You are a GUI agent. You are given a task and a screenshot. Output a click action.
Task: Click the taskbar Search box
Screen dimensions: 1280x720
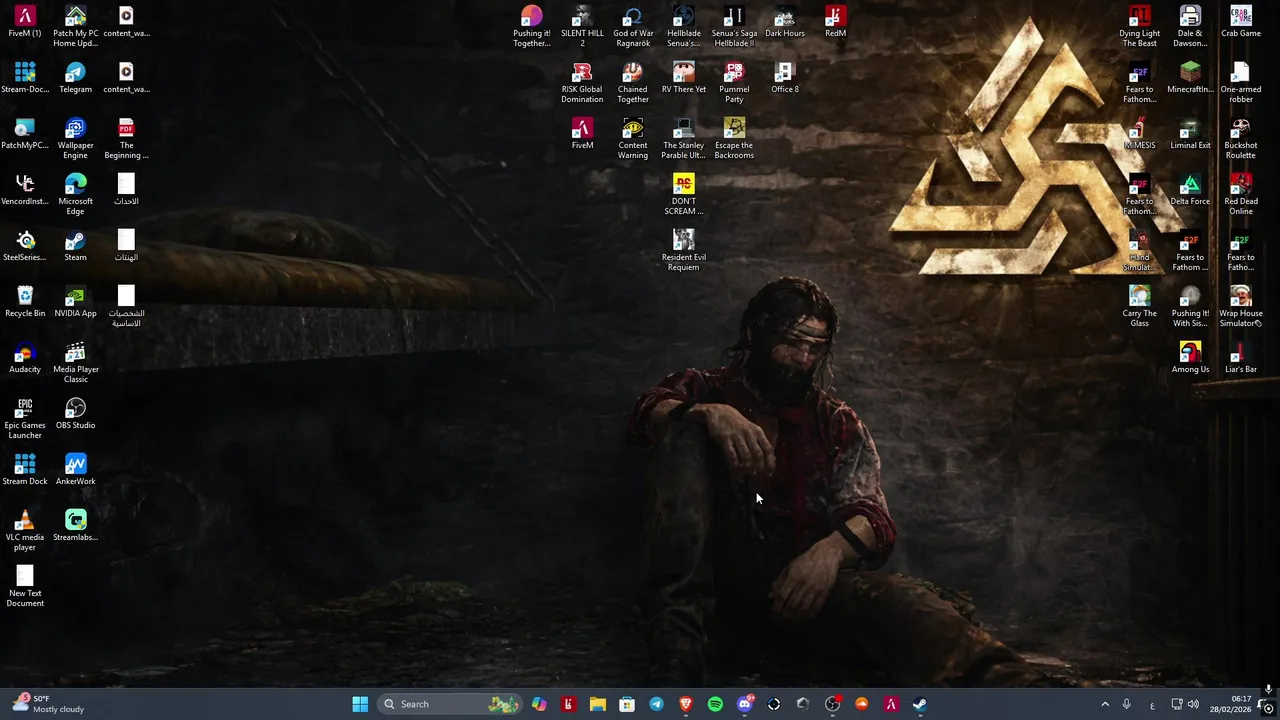point(450,704)
